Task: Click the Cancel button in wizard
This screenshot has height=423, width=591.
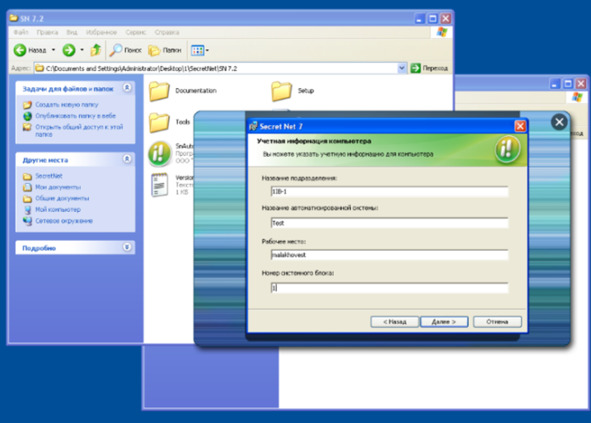Action: tap(497, 322)
